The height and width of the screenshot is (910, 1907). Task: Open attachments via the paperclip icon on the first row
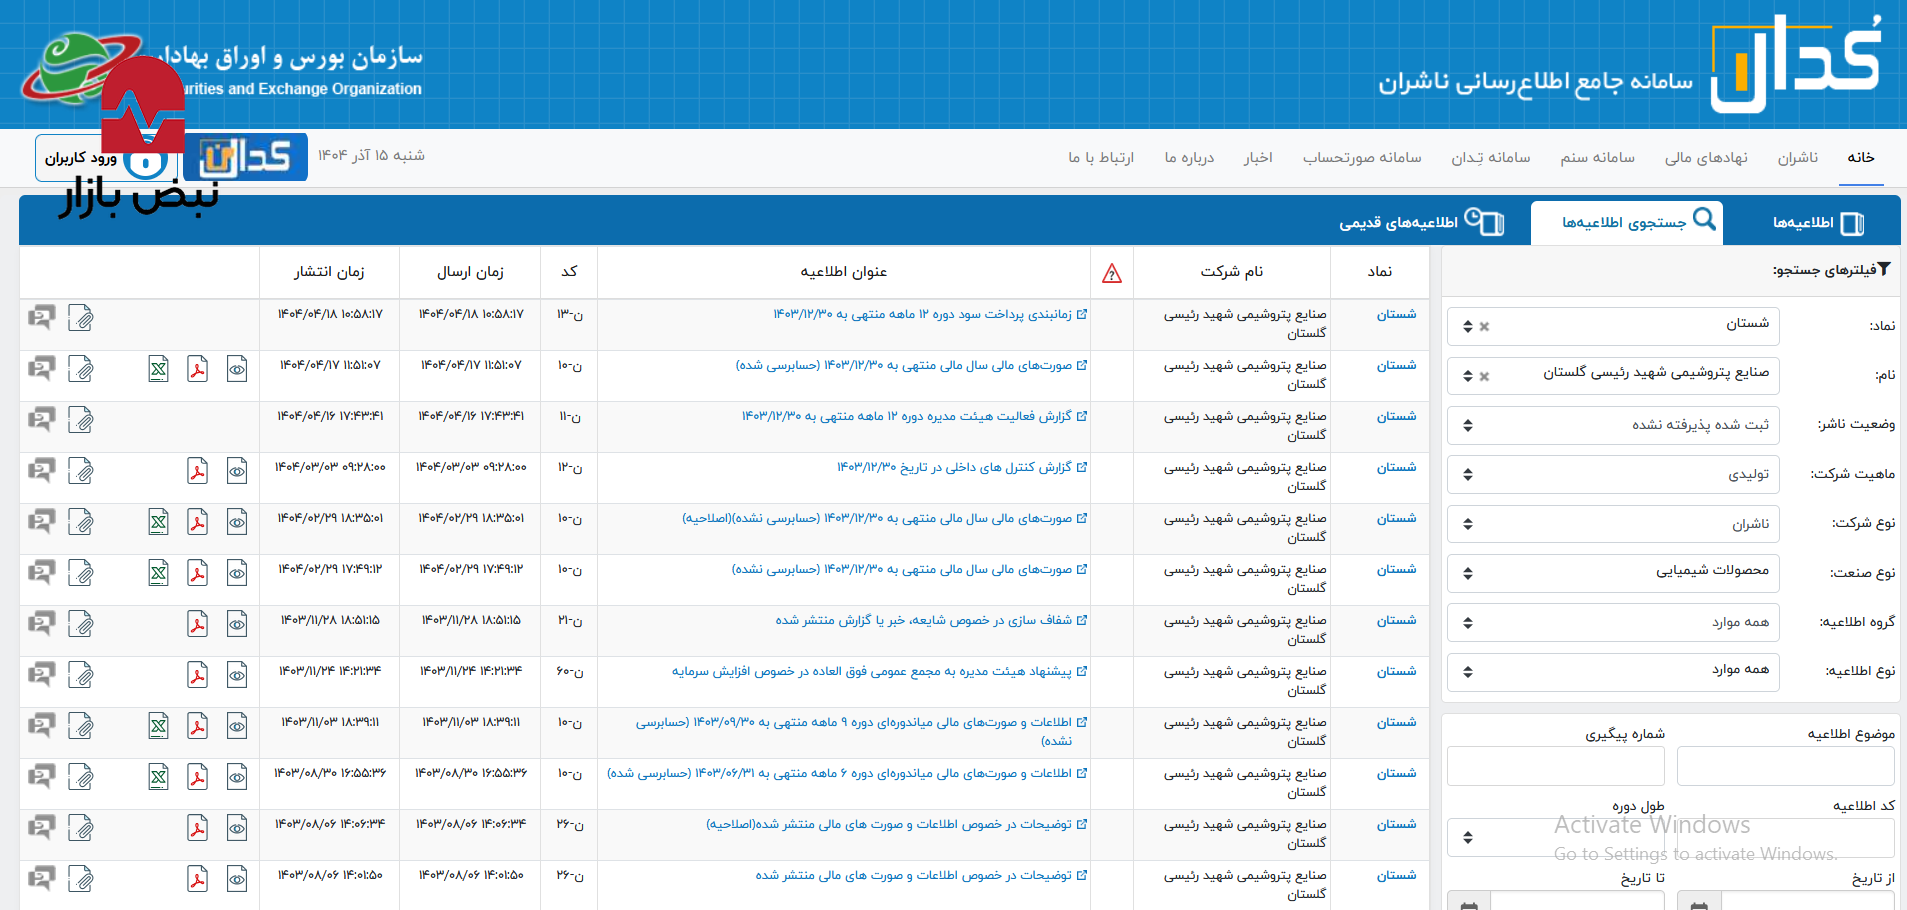(81, 318)
